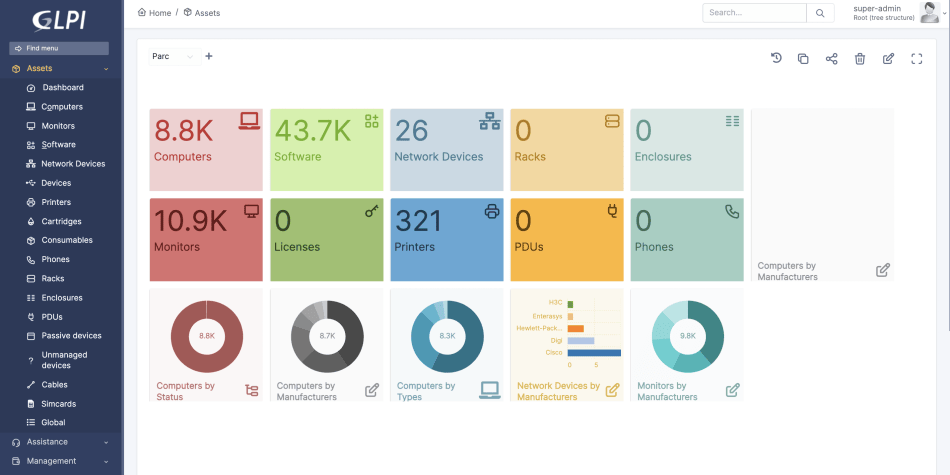Click Assets breadcrumb link
The height and width of the screenshot is (475, 950).
(x=207, y=13)
